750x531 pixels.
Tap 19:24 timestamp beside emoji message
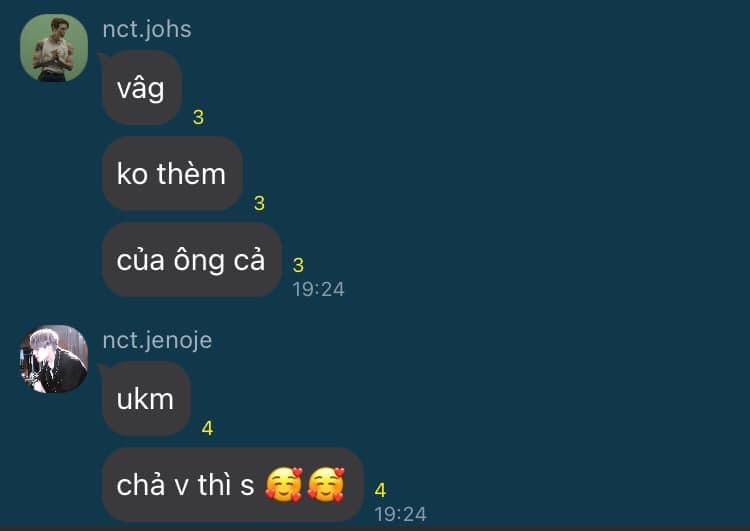[400, 514]
